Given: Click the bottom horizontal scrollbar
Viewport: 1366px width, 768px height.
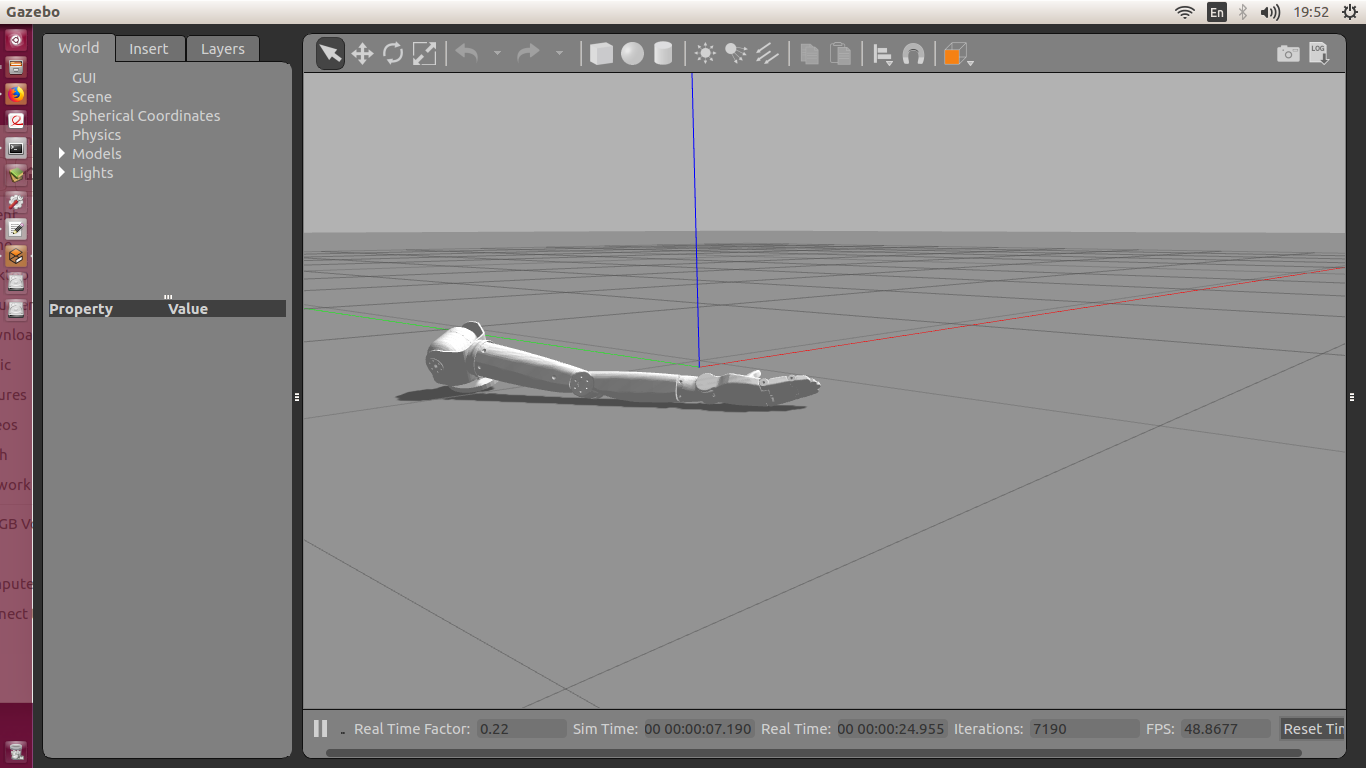Looking at the screenshot, I should [814, 753].
